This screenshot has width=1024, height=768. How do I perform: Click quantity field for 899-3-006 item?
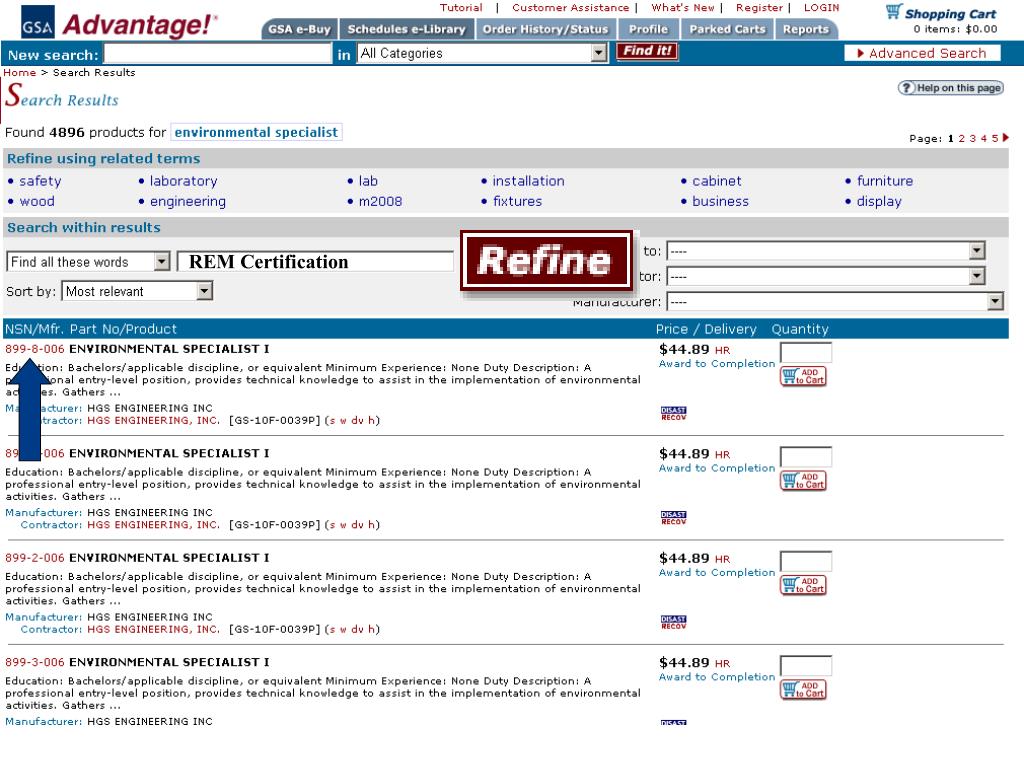(806, 666)
